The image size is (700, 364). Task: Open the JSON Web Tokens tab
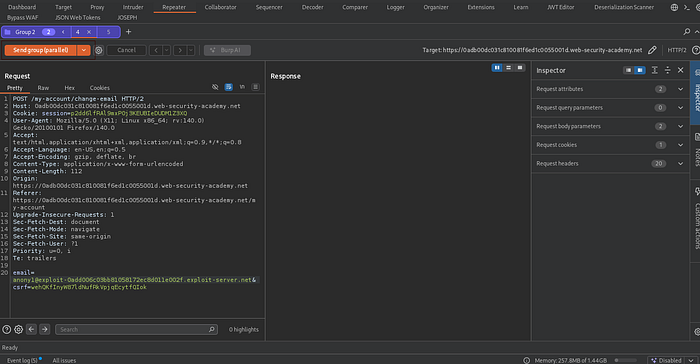click(78, 17)
